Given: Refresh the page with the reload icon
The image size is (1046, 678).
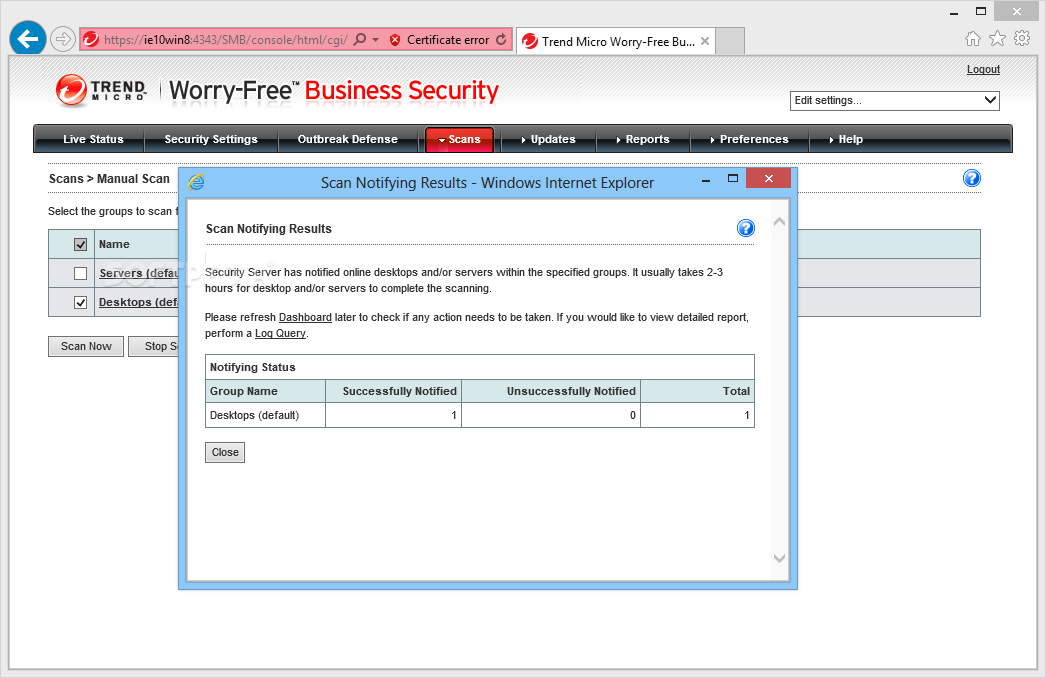Looking at the screenshot, I should tap(501, 39).
